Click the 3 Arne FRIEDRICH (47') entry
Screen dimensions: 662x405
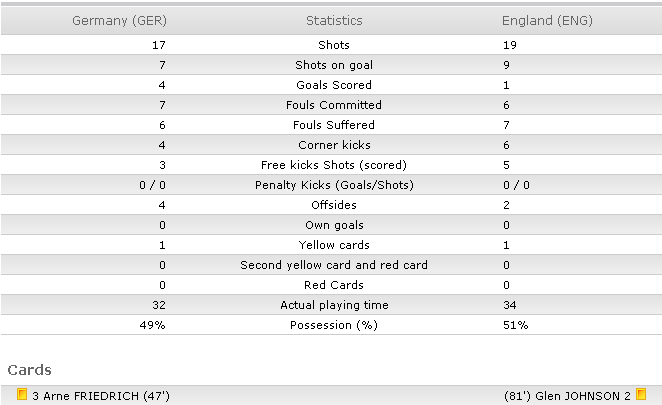101,396
